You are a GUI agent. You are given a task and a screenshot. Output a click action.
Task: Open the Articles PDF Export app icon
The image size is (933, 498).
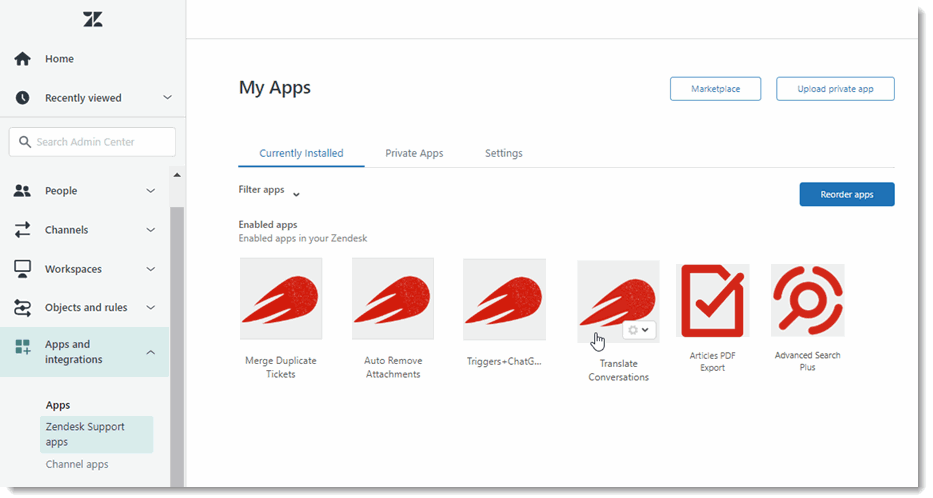(713, 300)
